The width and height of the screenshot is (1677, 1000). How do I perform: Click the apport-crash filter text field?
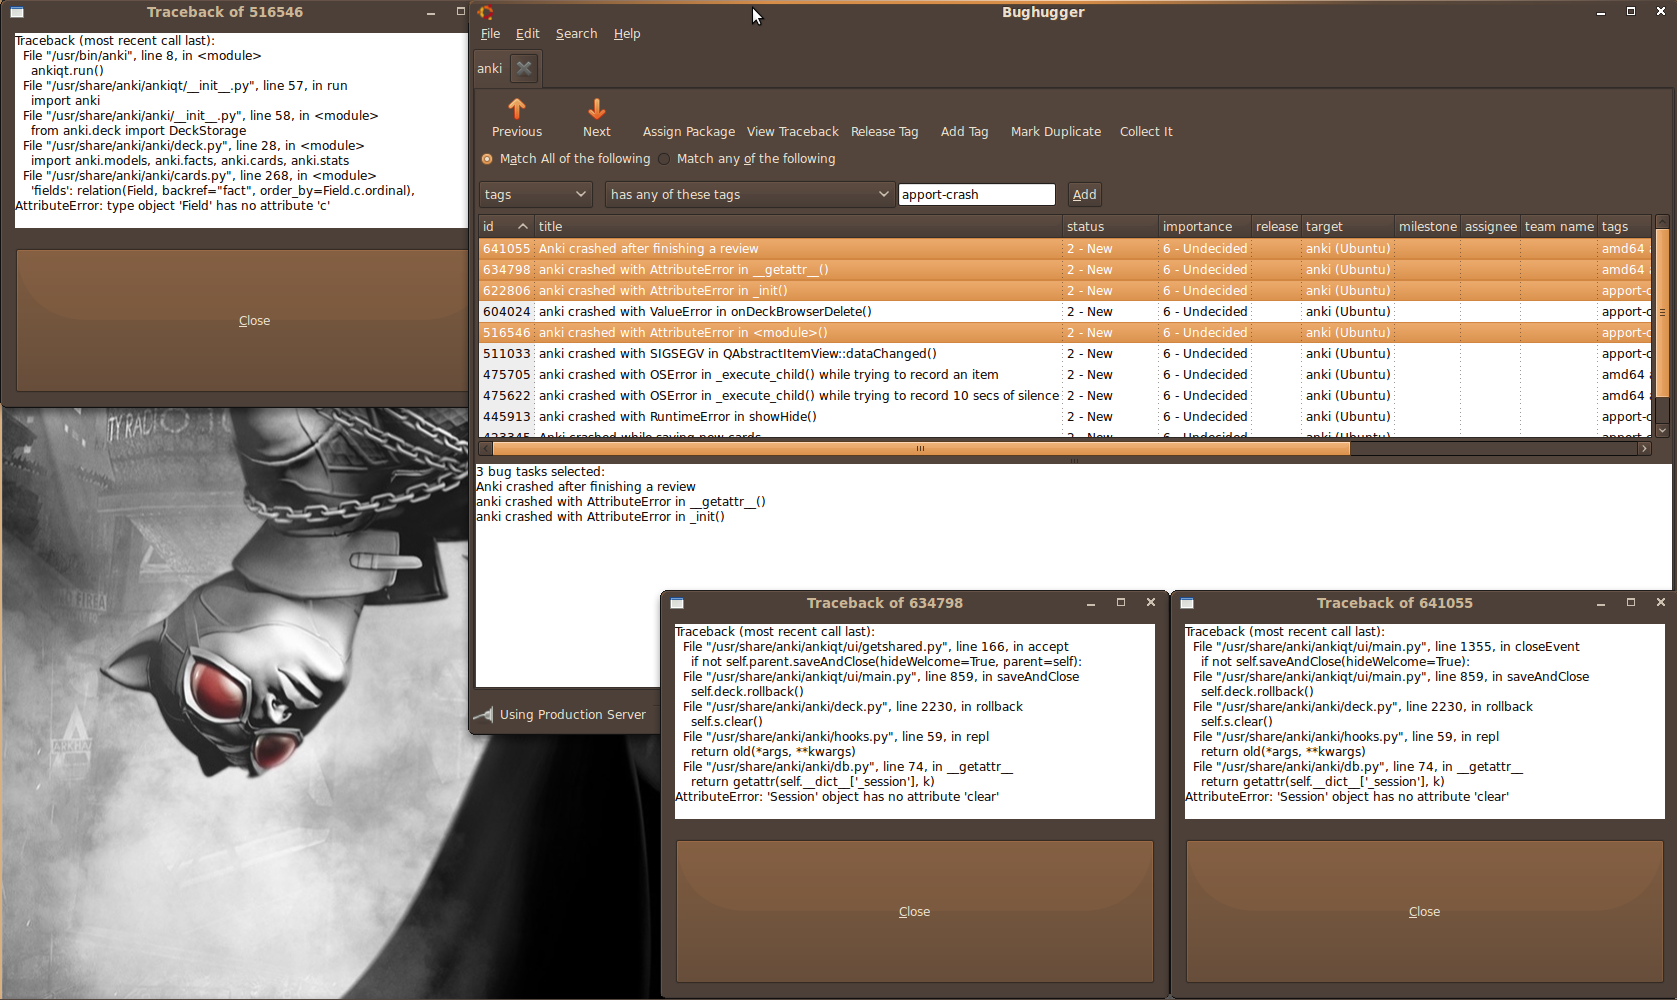tap(976, 194)
